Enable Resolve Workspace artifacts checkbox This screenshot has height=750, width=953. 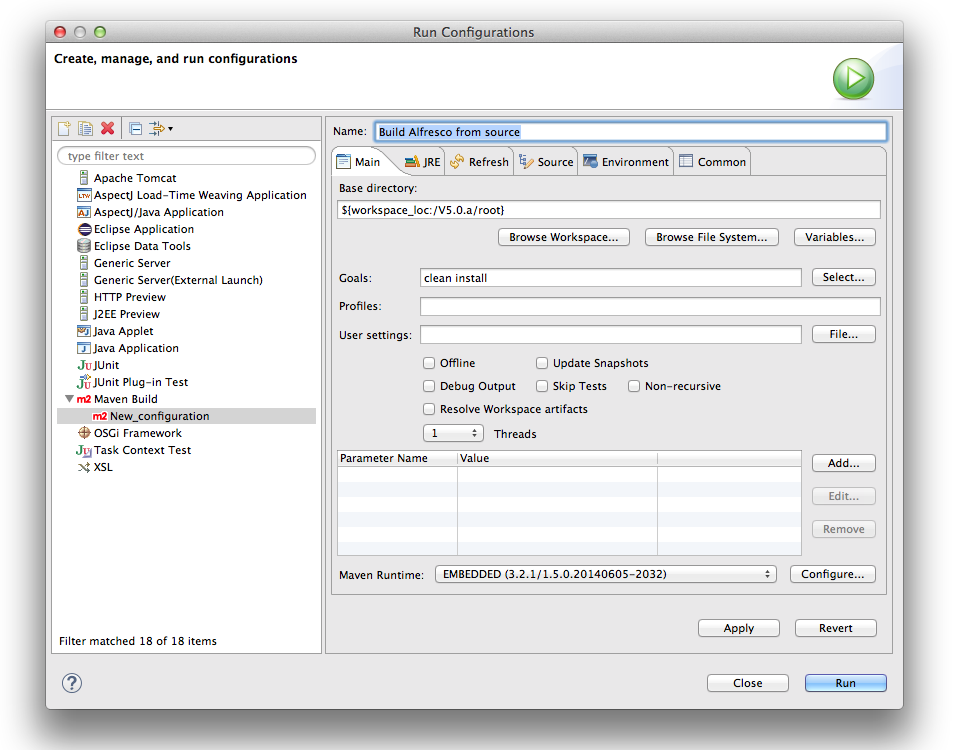click(x=429, y=410)
